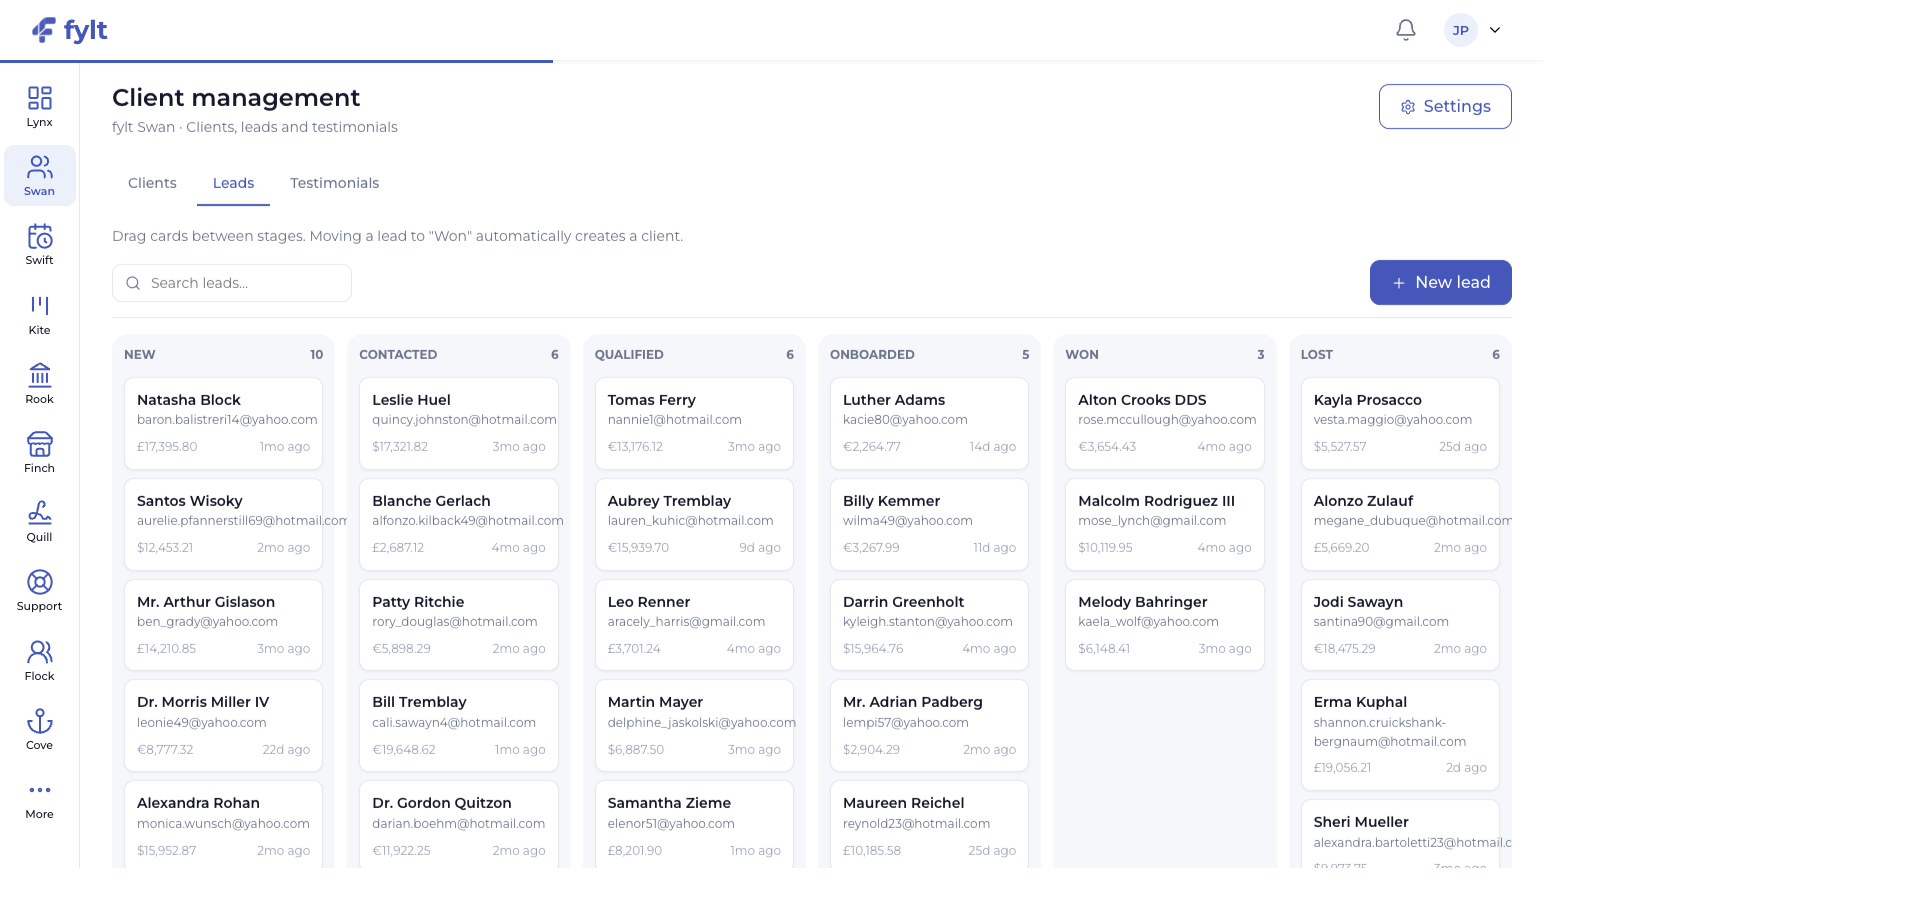The image size is (1920, 900).
Task: Click the WON column header
Action: point(1082,354)
